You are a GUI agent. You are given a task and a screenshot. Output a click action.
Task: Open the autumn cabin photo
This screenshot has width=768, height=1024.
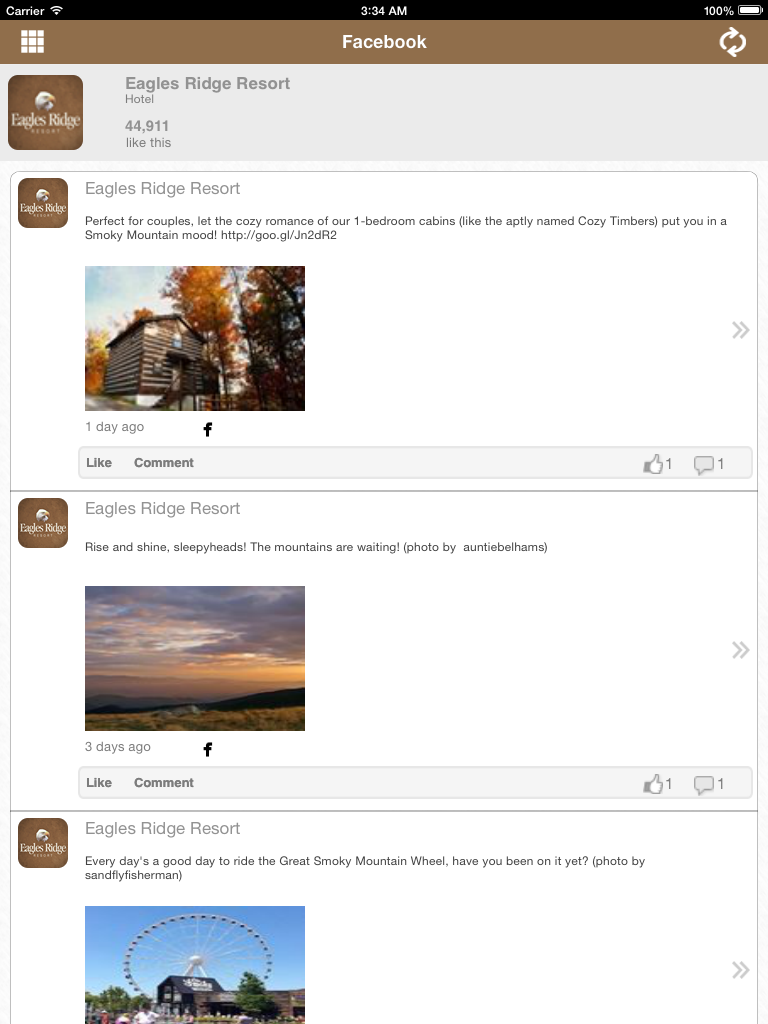[x=195, y=338]
